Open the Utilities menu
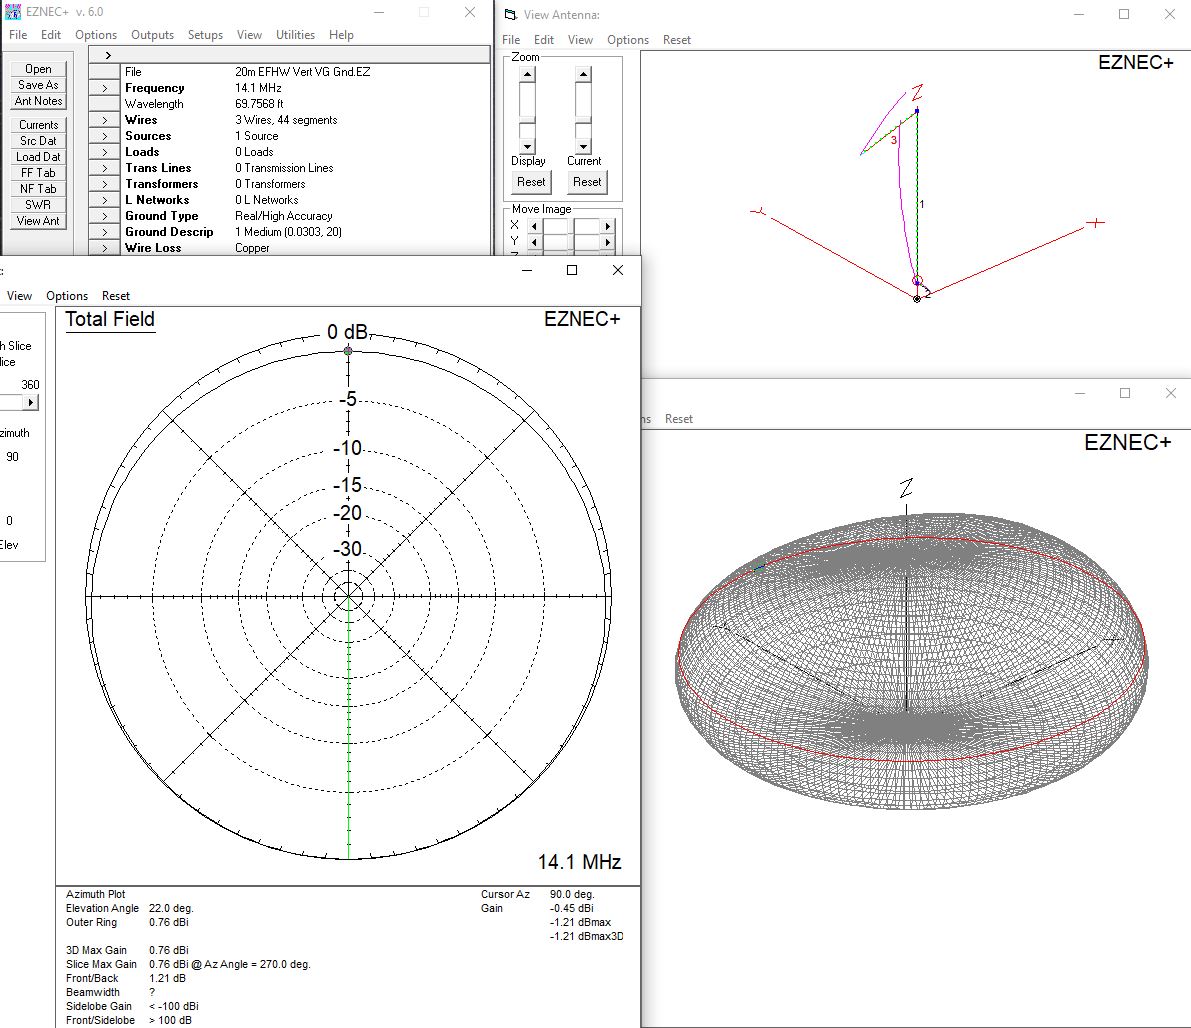The width and height of the screenshot is (1191, 1028). click(294, 35)
